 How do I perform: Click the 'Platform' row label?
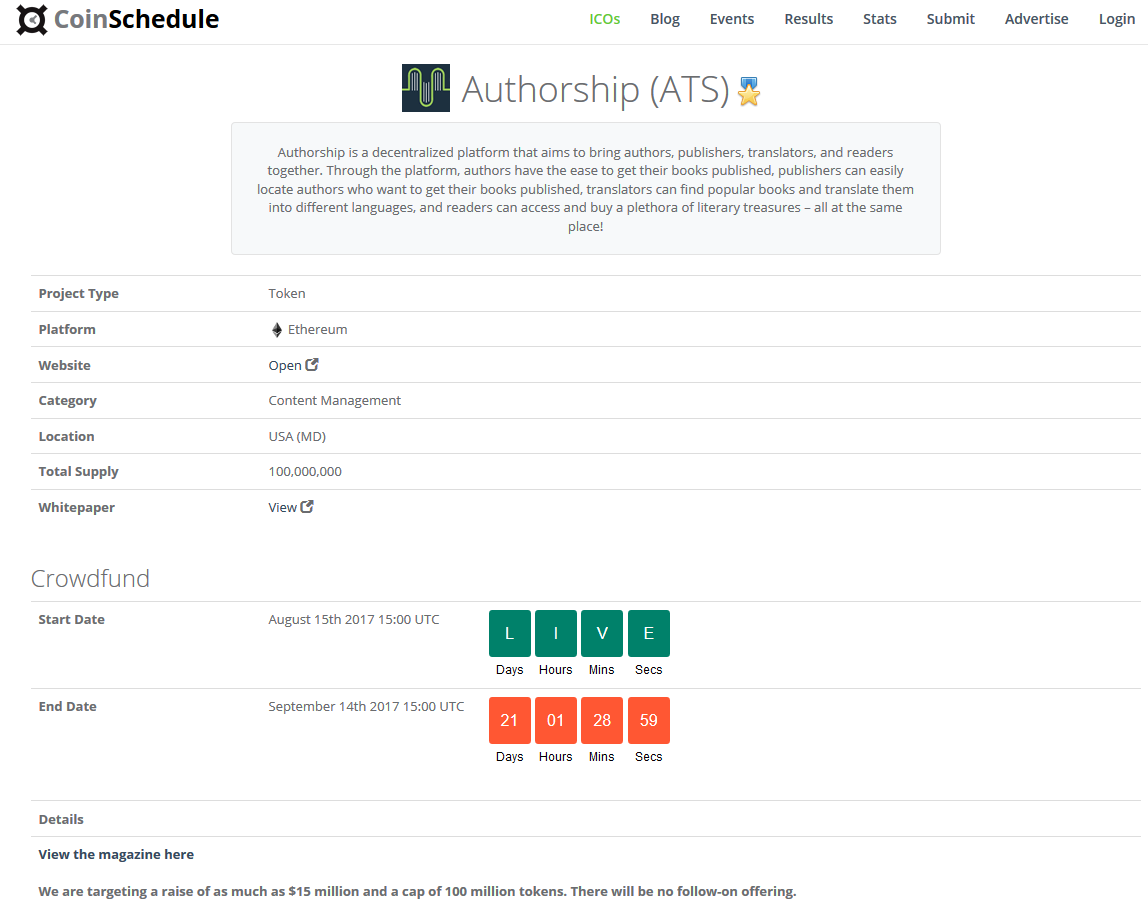pyautogui.click(x=67, y=329)
